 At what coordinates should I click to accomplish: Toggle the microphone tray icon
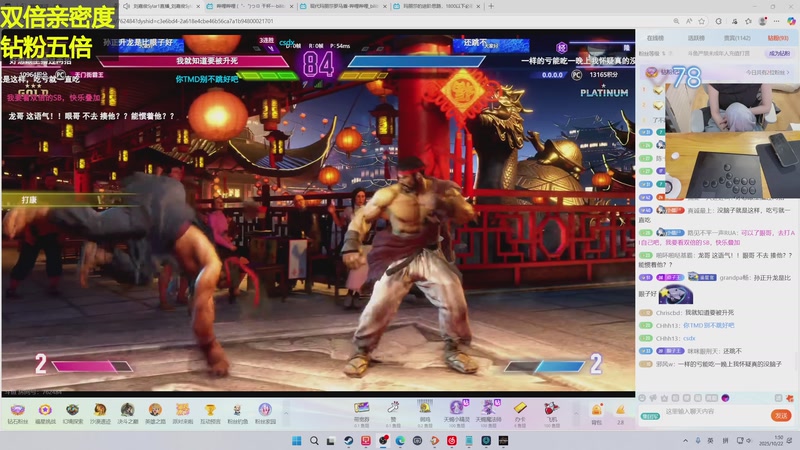point(697,440)
